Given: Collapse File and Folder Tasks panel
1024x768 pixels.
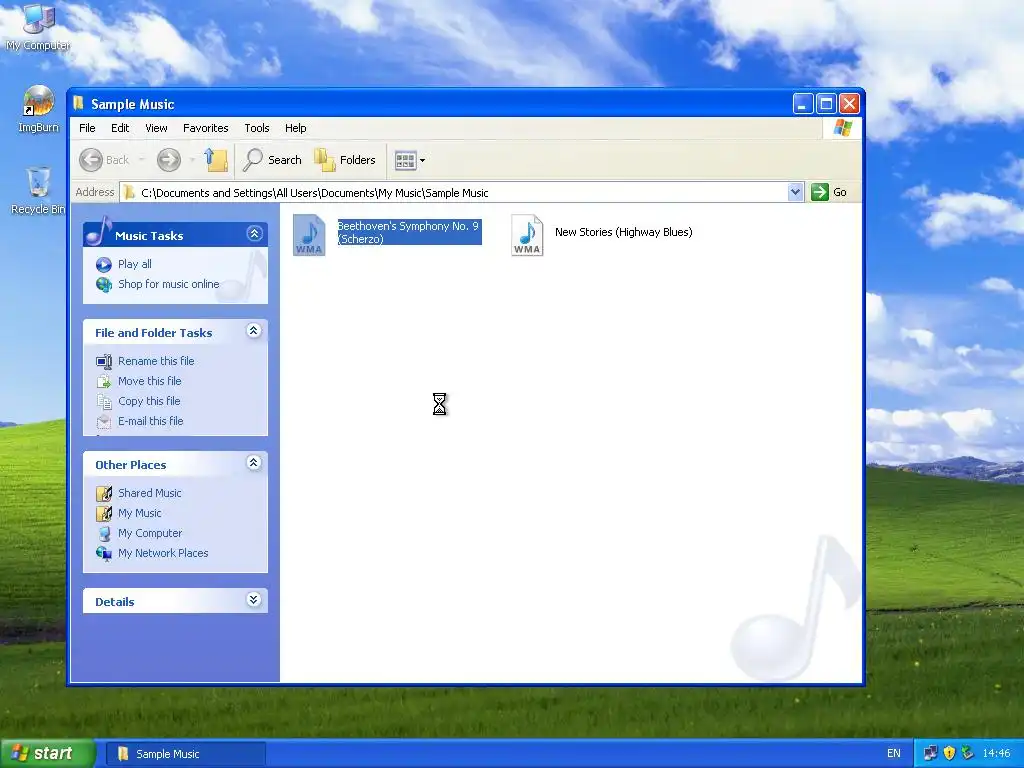Looking at the screenshot, I should pos(254,331).
